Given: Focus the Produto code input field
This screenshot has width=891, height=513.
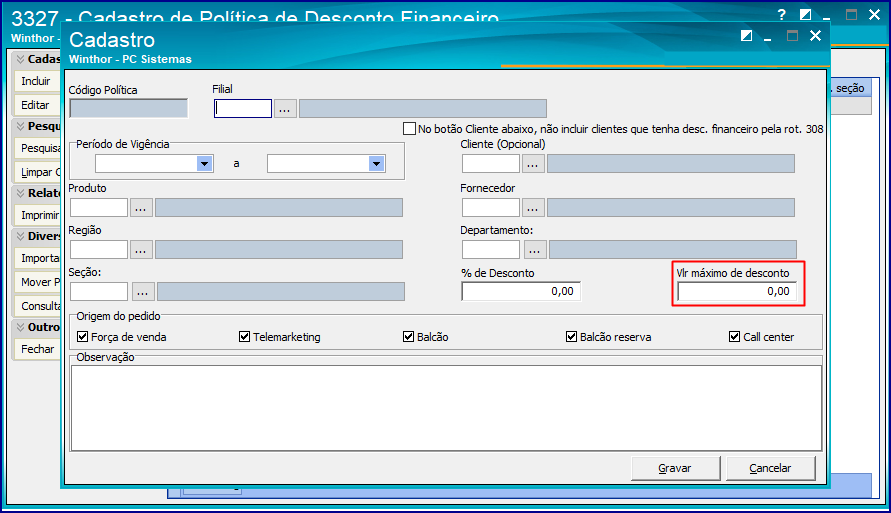Looking at the screenshot, I should (x=99, y=207).
